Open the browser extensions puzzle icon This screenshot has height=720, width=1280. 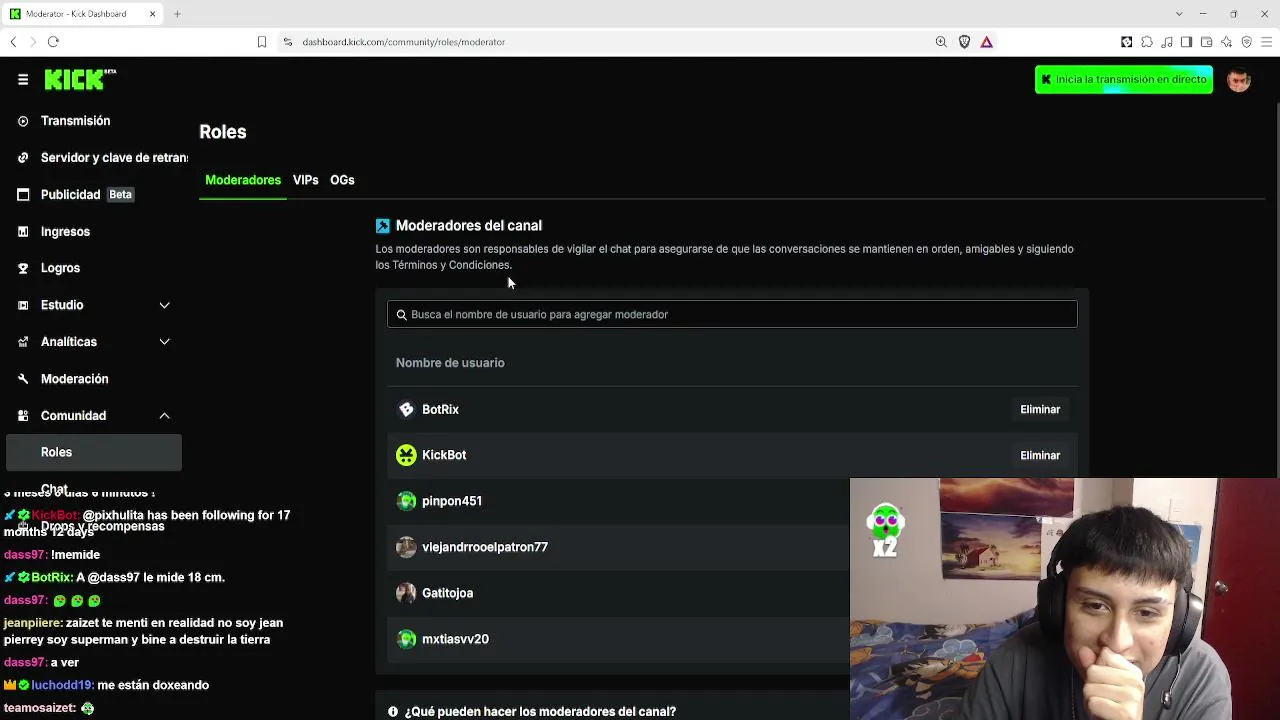point(1147,42)
